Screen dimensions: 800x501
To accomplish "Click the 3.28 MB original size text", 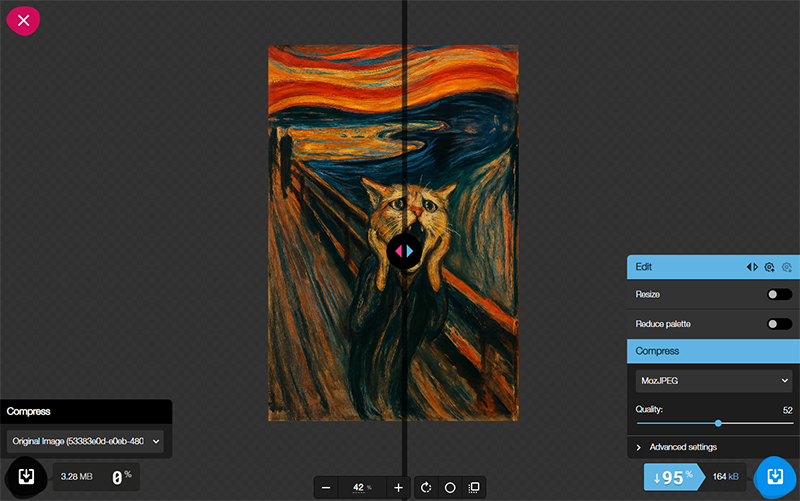I will click(x=77, y=477).
